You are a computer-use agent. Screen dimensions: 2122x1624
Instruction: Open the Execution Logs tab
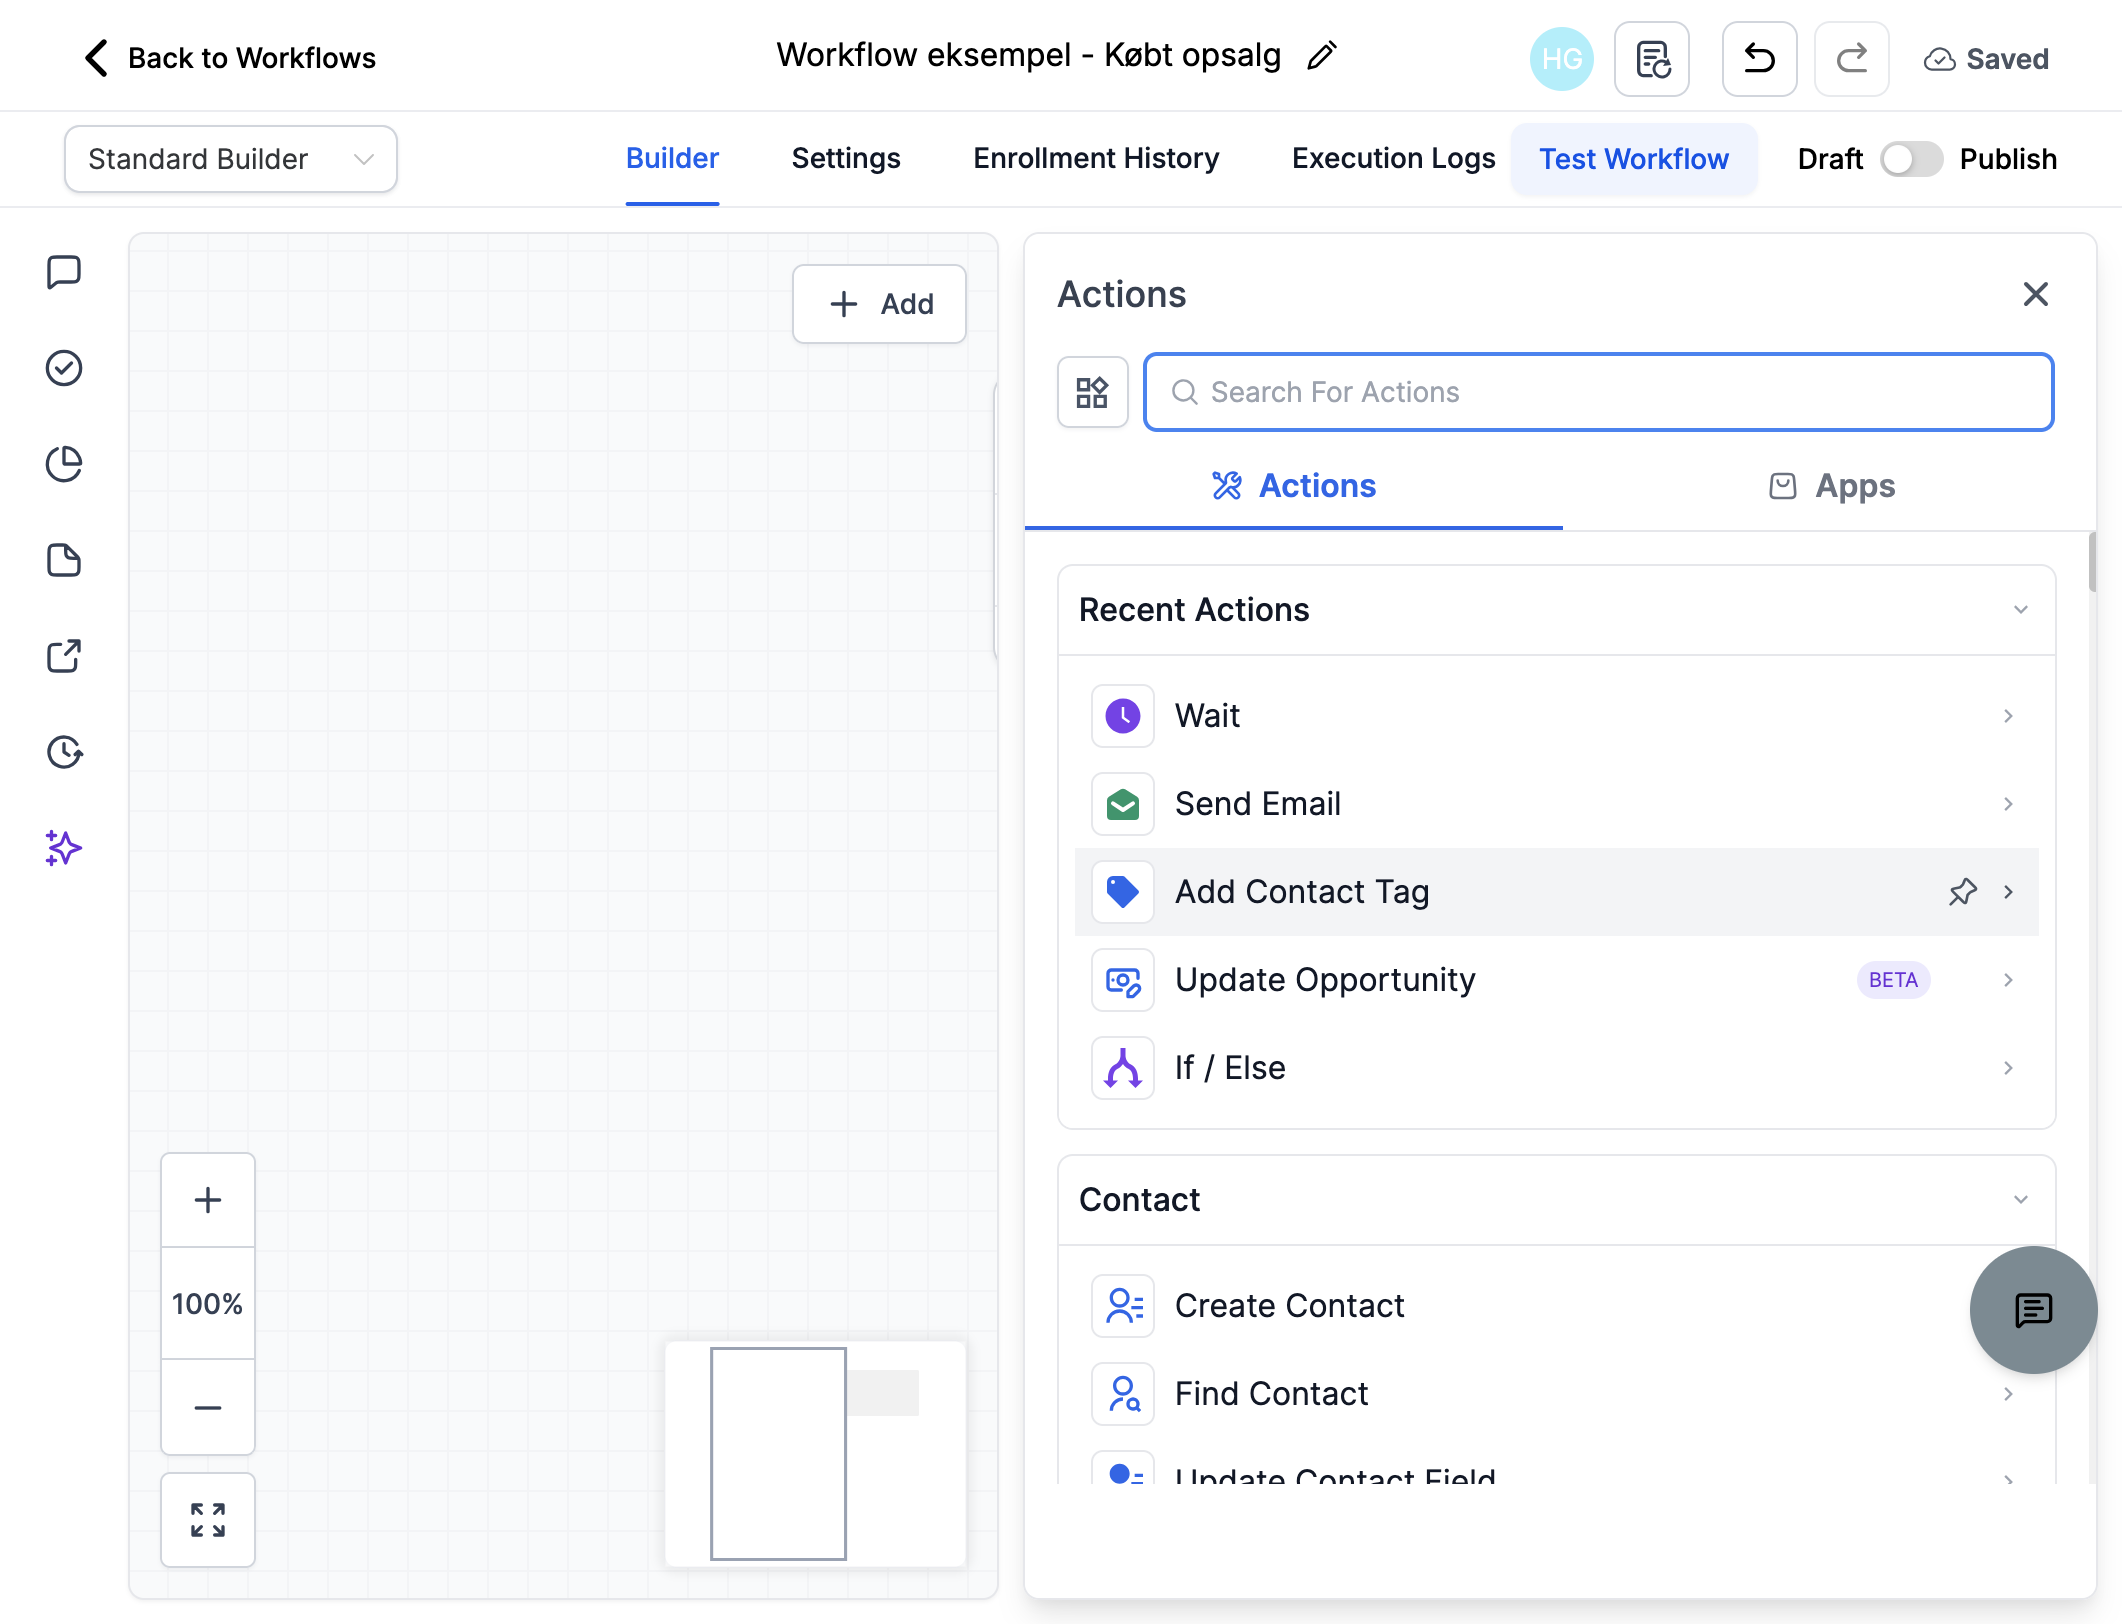tap(1393, 159)
